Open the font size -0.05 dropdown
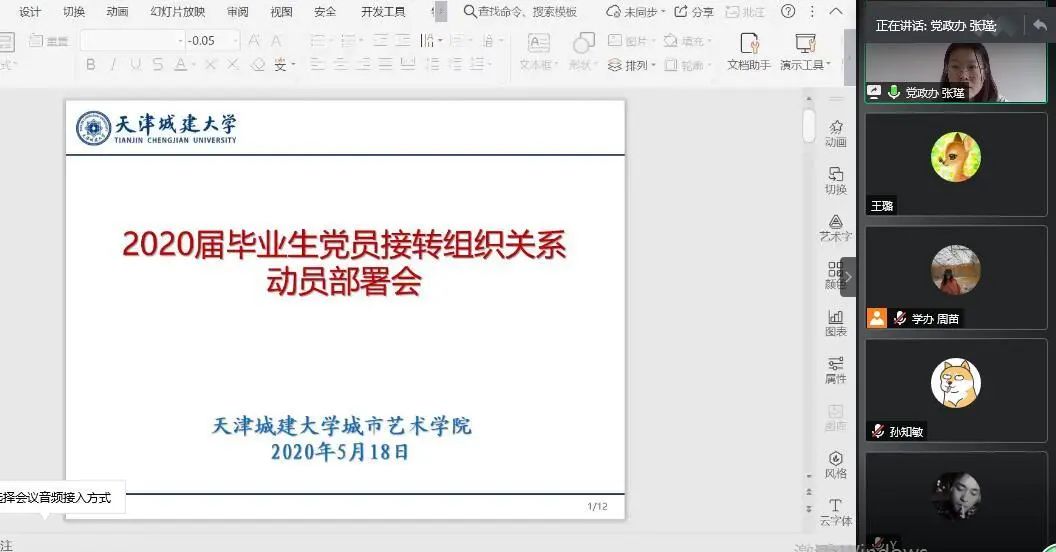This screenshot has height=552, width=1056. click(x=235, y=41)
